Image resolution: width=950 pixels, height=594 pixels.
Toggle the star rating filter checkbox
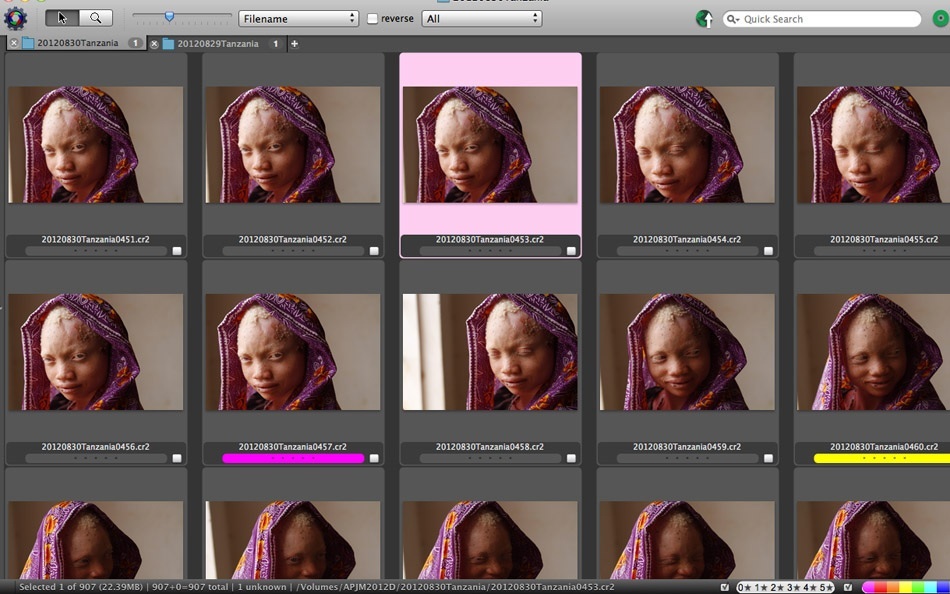click(x=725, y=587)
